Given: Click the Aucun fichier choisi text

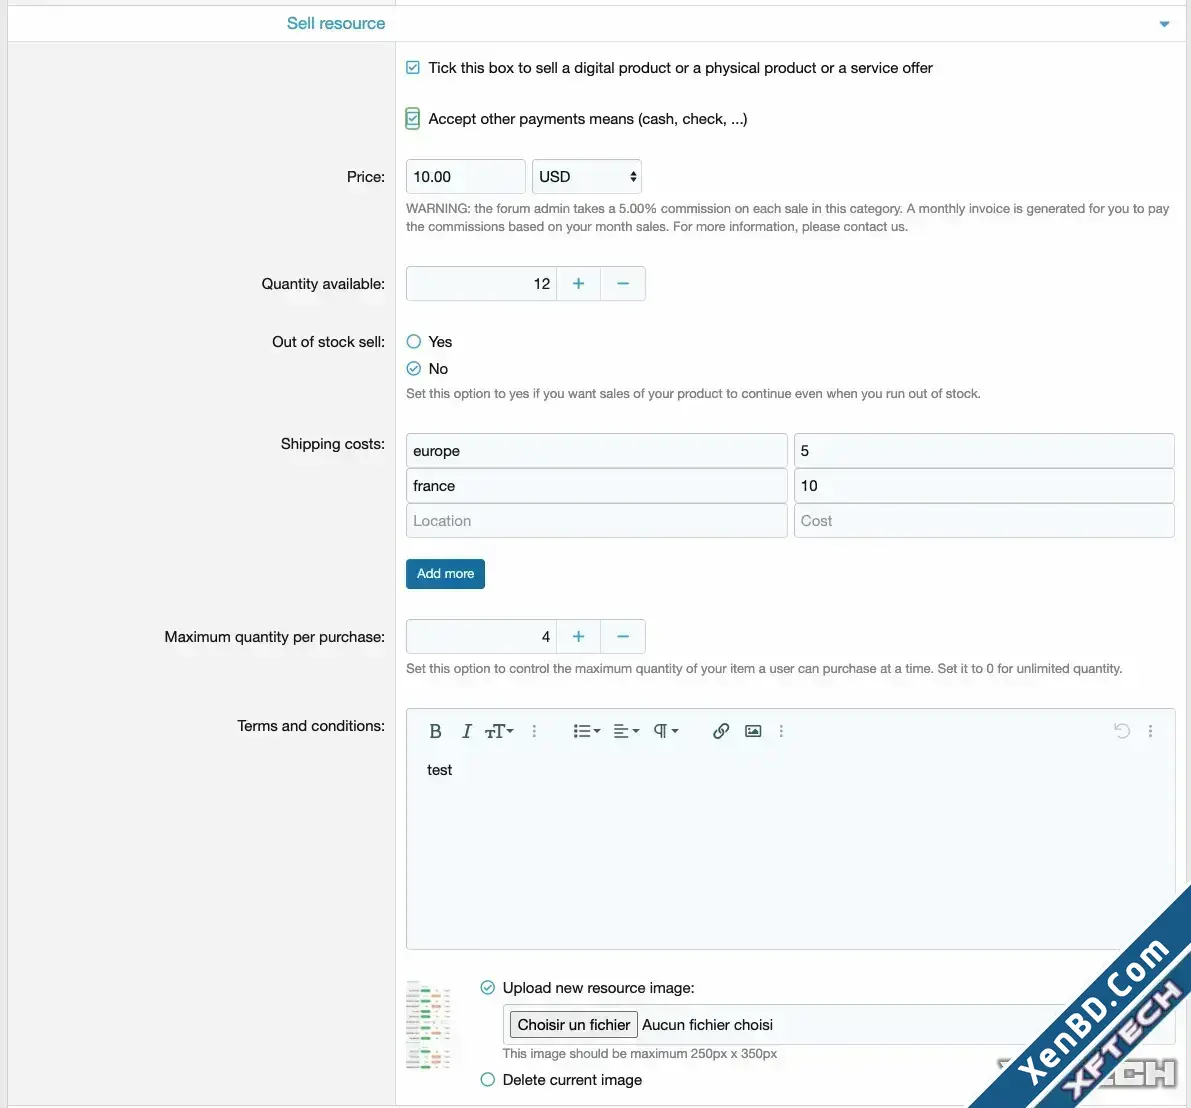Looking at the screenshot, I should pos(707,1024).
